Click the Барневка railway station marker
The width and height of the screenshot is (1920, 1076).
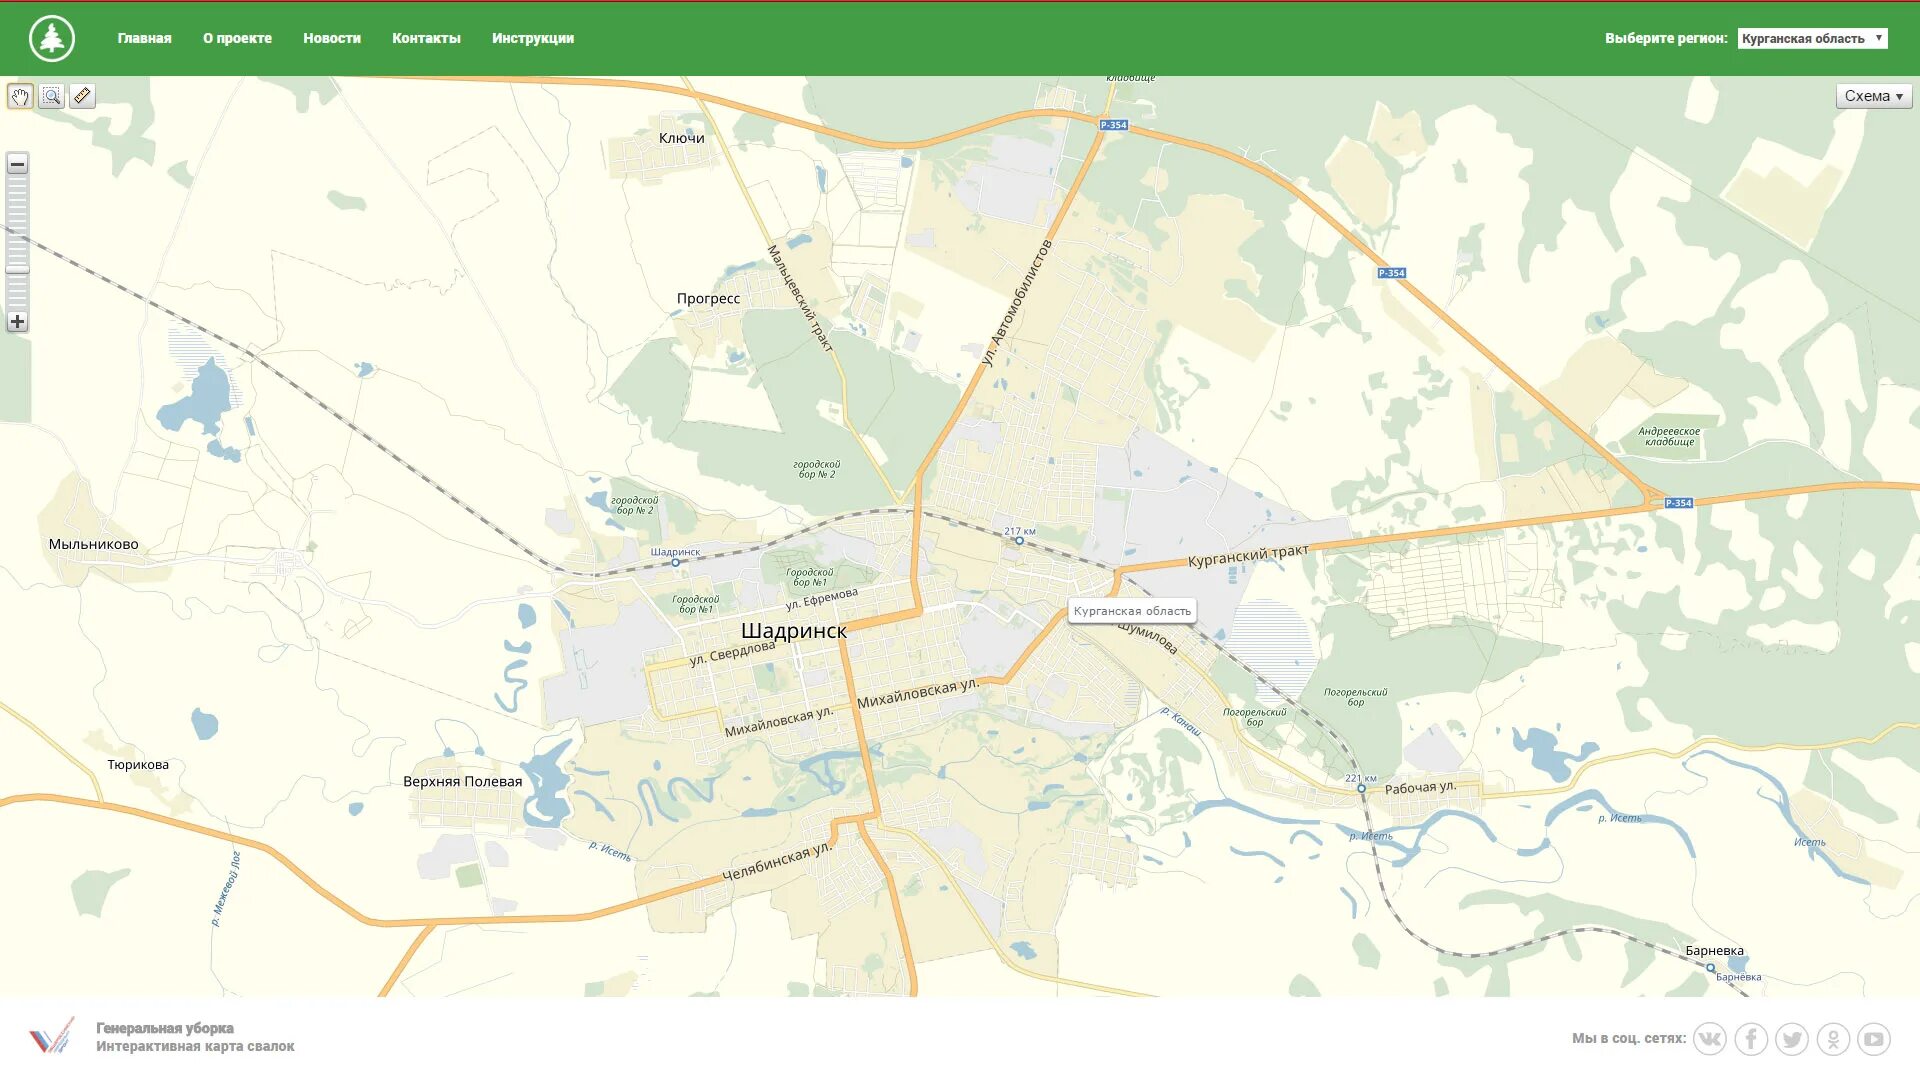click(1710, 968)
